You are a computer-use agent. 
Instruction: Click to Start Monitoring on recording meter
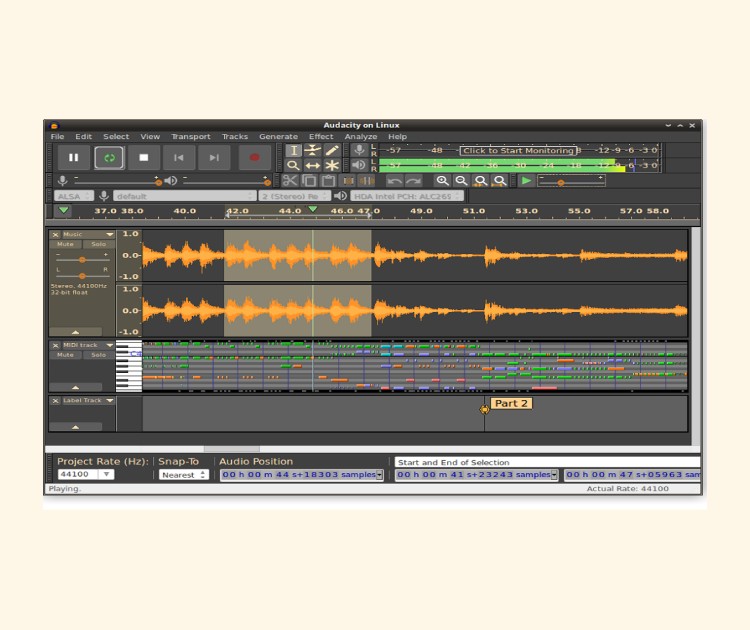[518, 150]
